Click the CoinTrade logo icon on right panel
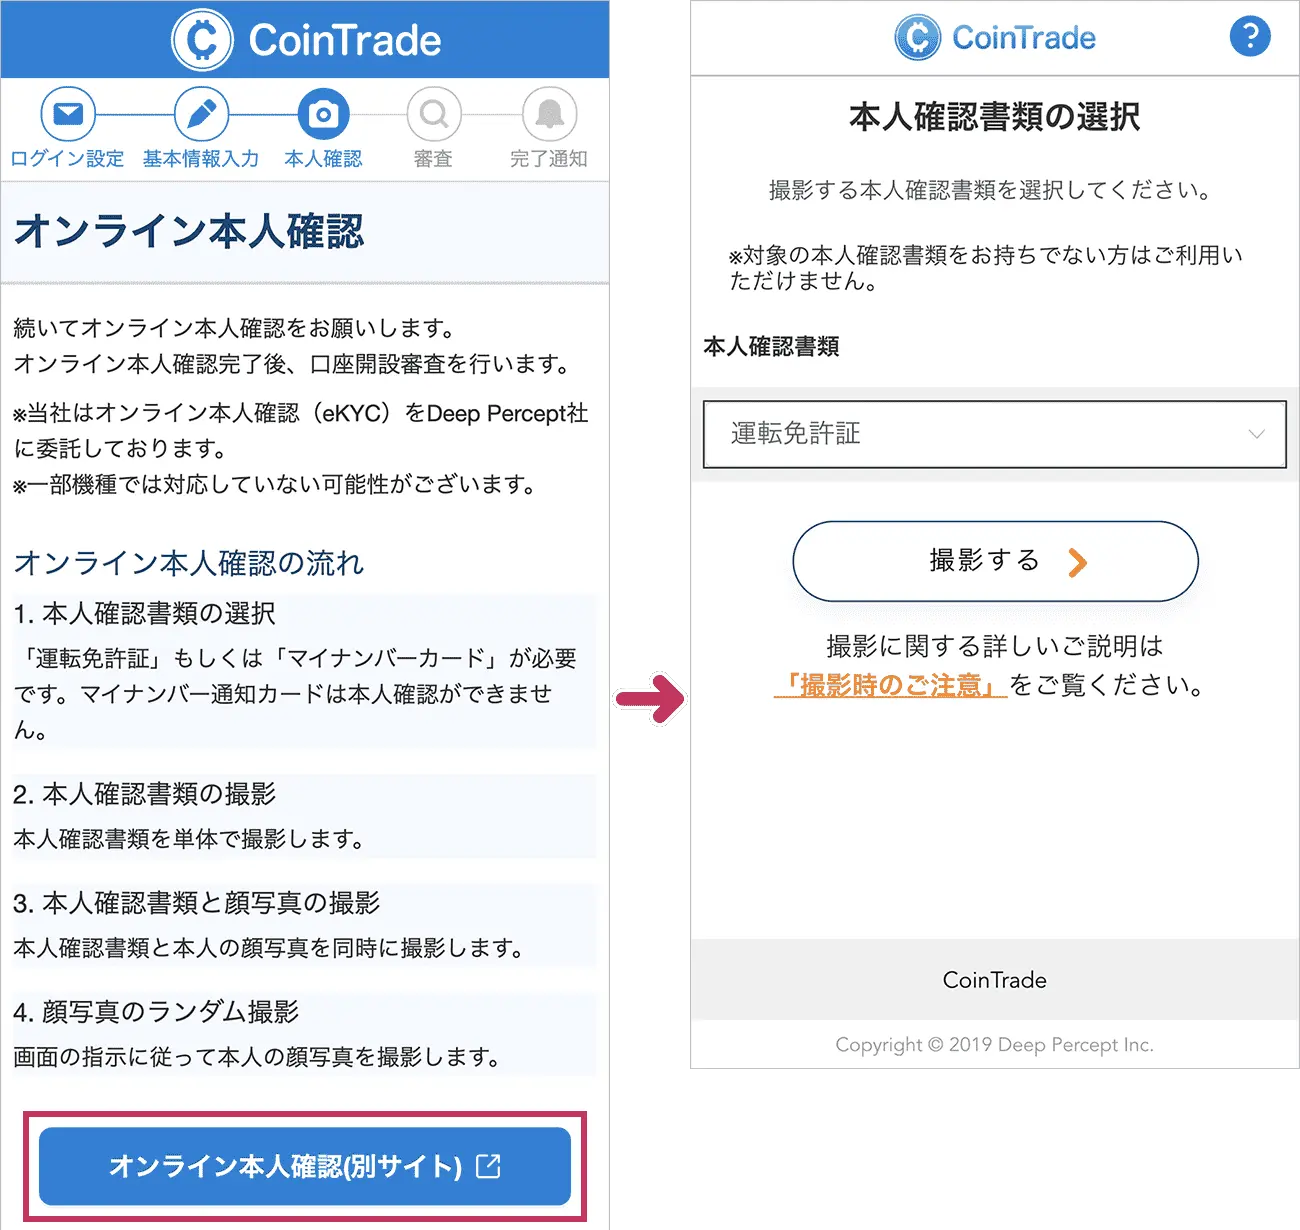The height and width of the screenshot is (1230, 1300). [917, 38]
